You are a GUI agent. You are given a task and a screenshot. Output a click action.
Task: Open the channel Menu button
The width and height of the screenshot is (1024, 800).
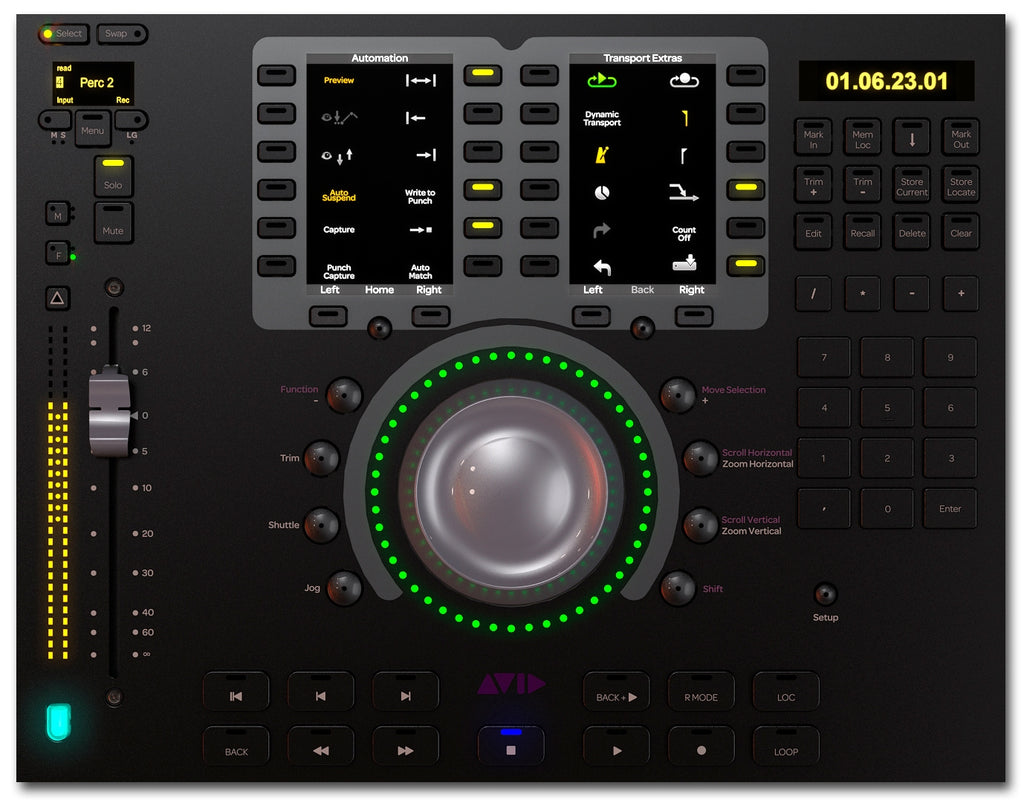[92, 128]
